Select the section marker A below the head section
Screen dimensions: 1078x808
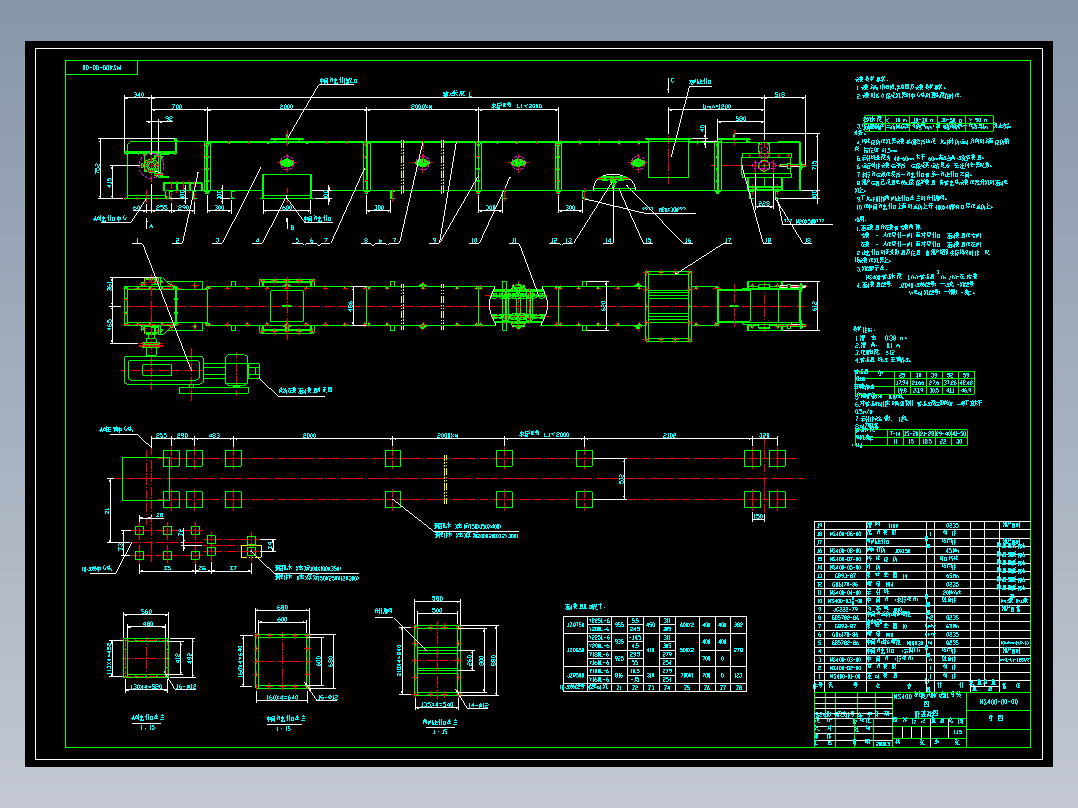point(151,225)
